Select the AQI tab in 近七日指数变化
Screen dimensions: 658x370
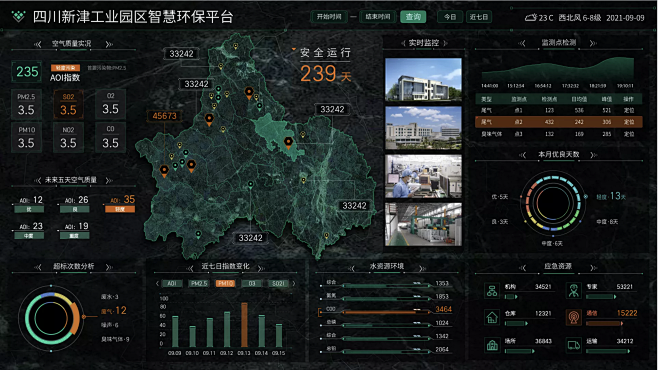(x=172, y=284)
